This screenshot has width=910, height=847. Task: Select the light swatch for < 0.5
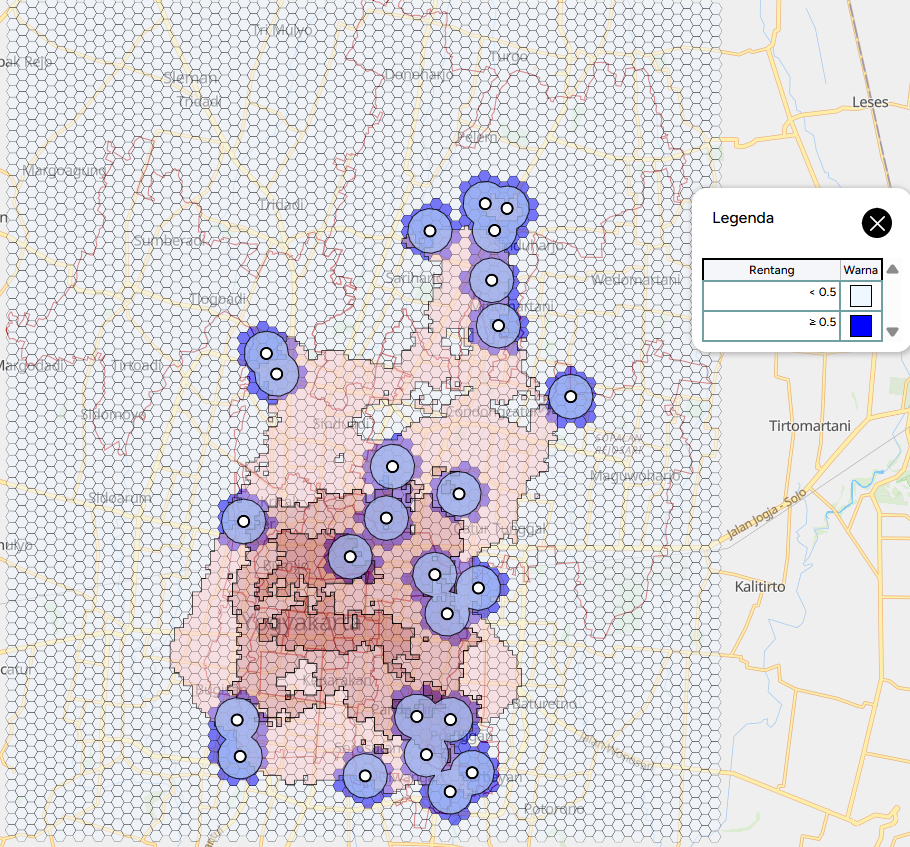click(861, 295)
